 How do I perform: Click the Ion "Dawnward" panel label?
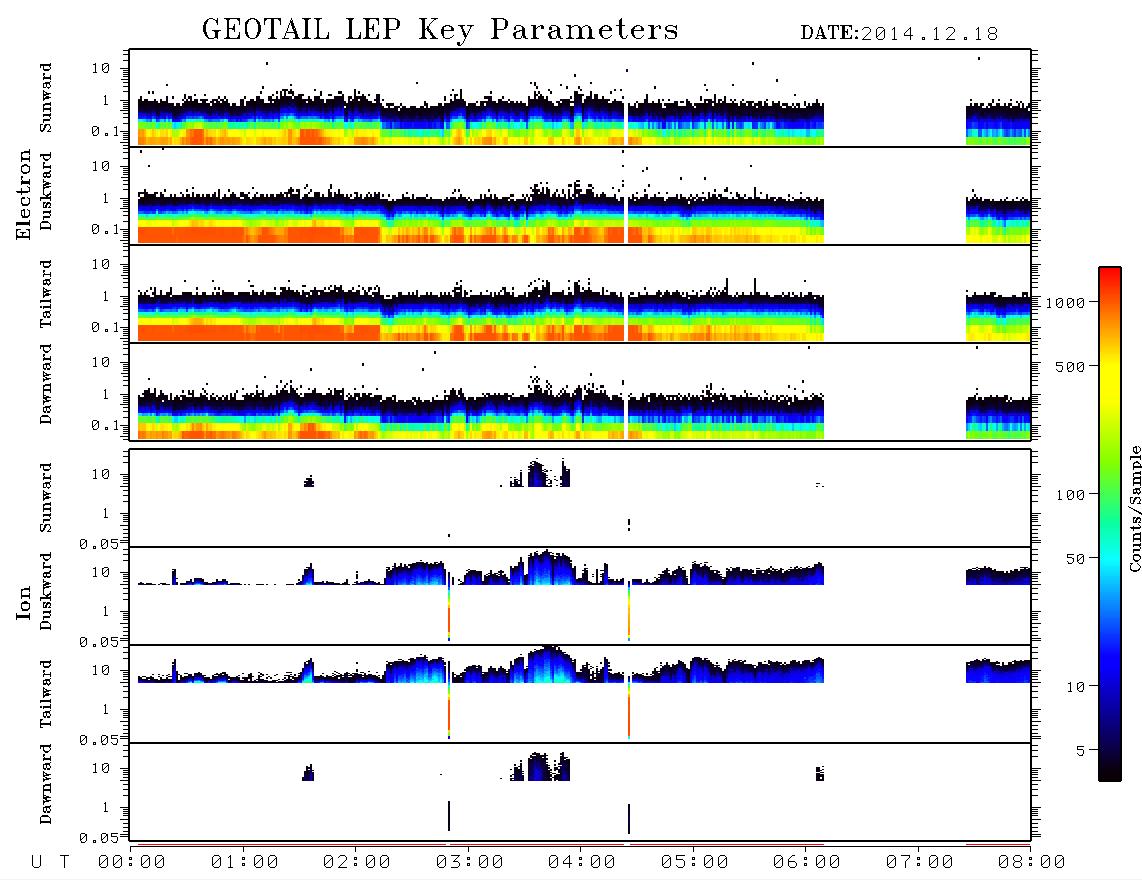pos(45,784)
